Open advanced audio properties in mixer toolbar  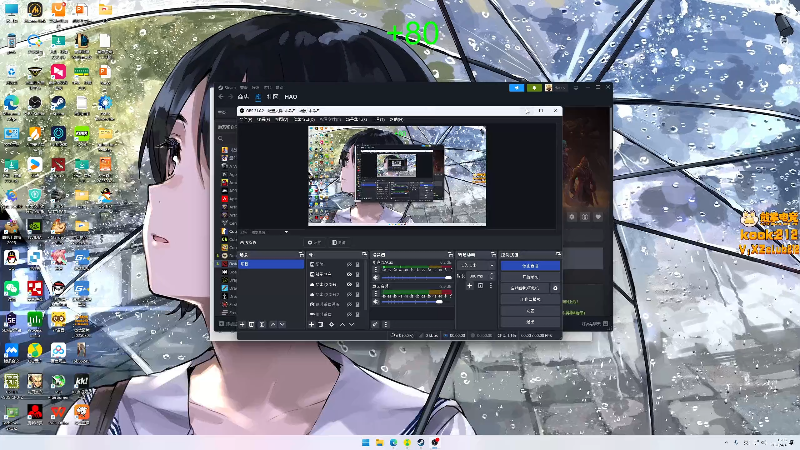coord(375,324)
